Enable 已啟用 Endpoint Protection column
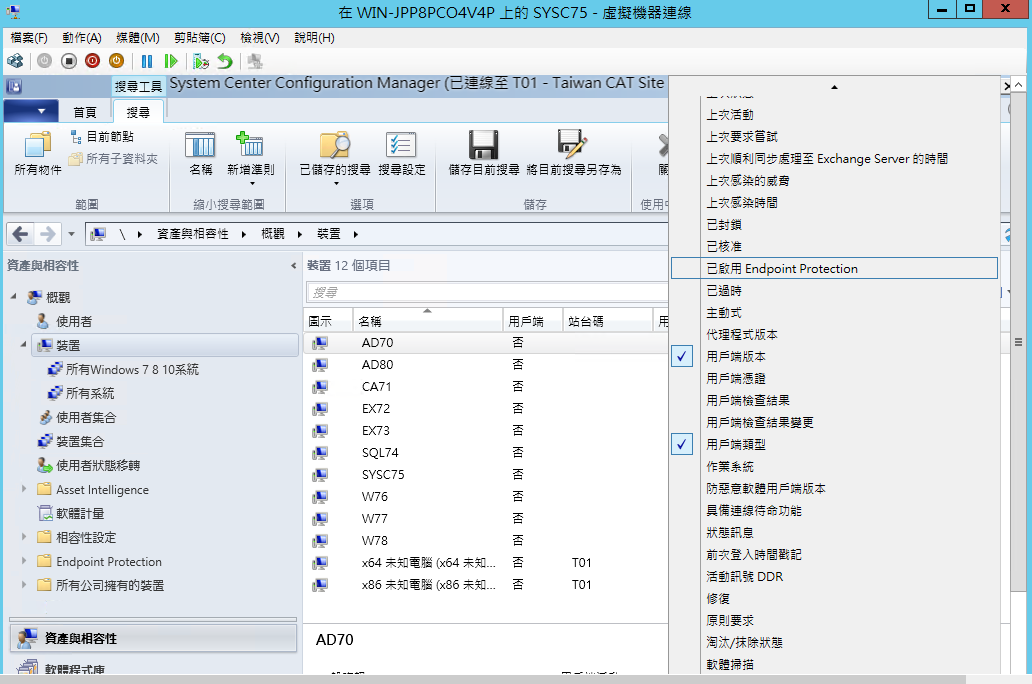The width and height of the screenshot is (1032, 684). 835,269
